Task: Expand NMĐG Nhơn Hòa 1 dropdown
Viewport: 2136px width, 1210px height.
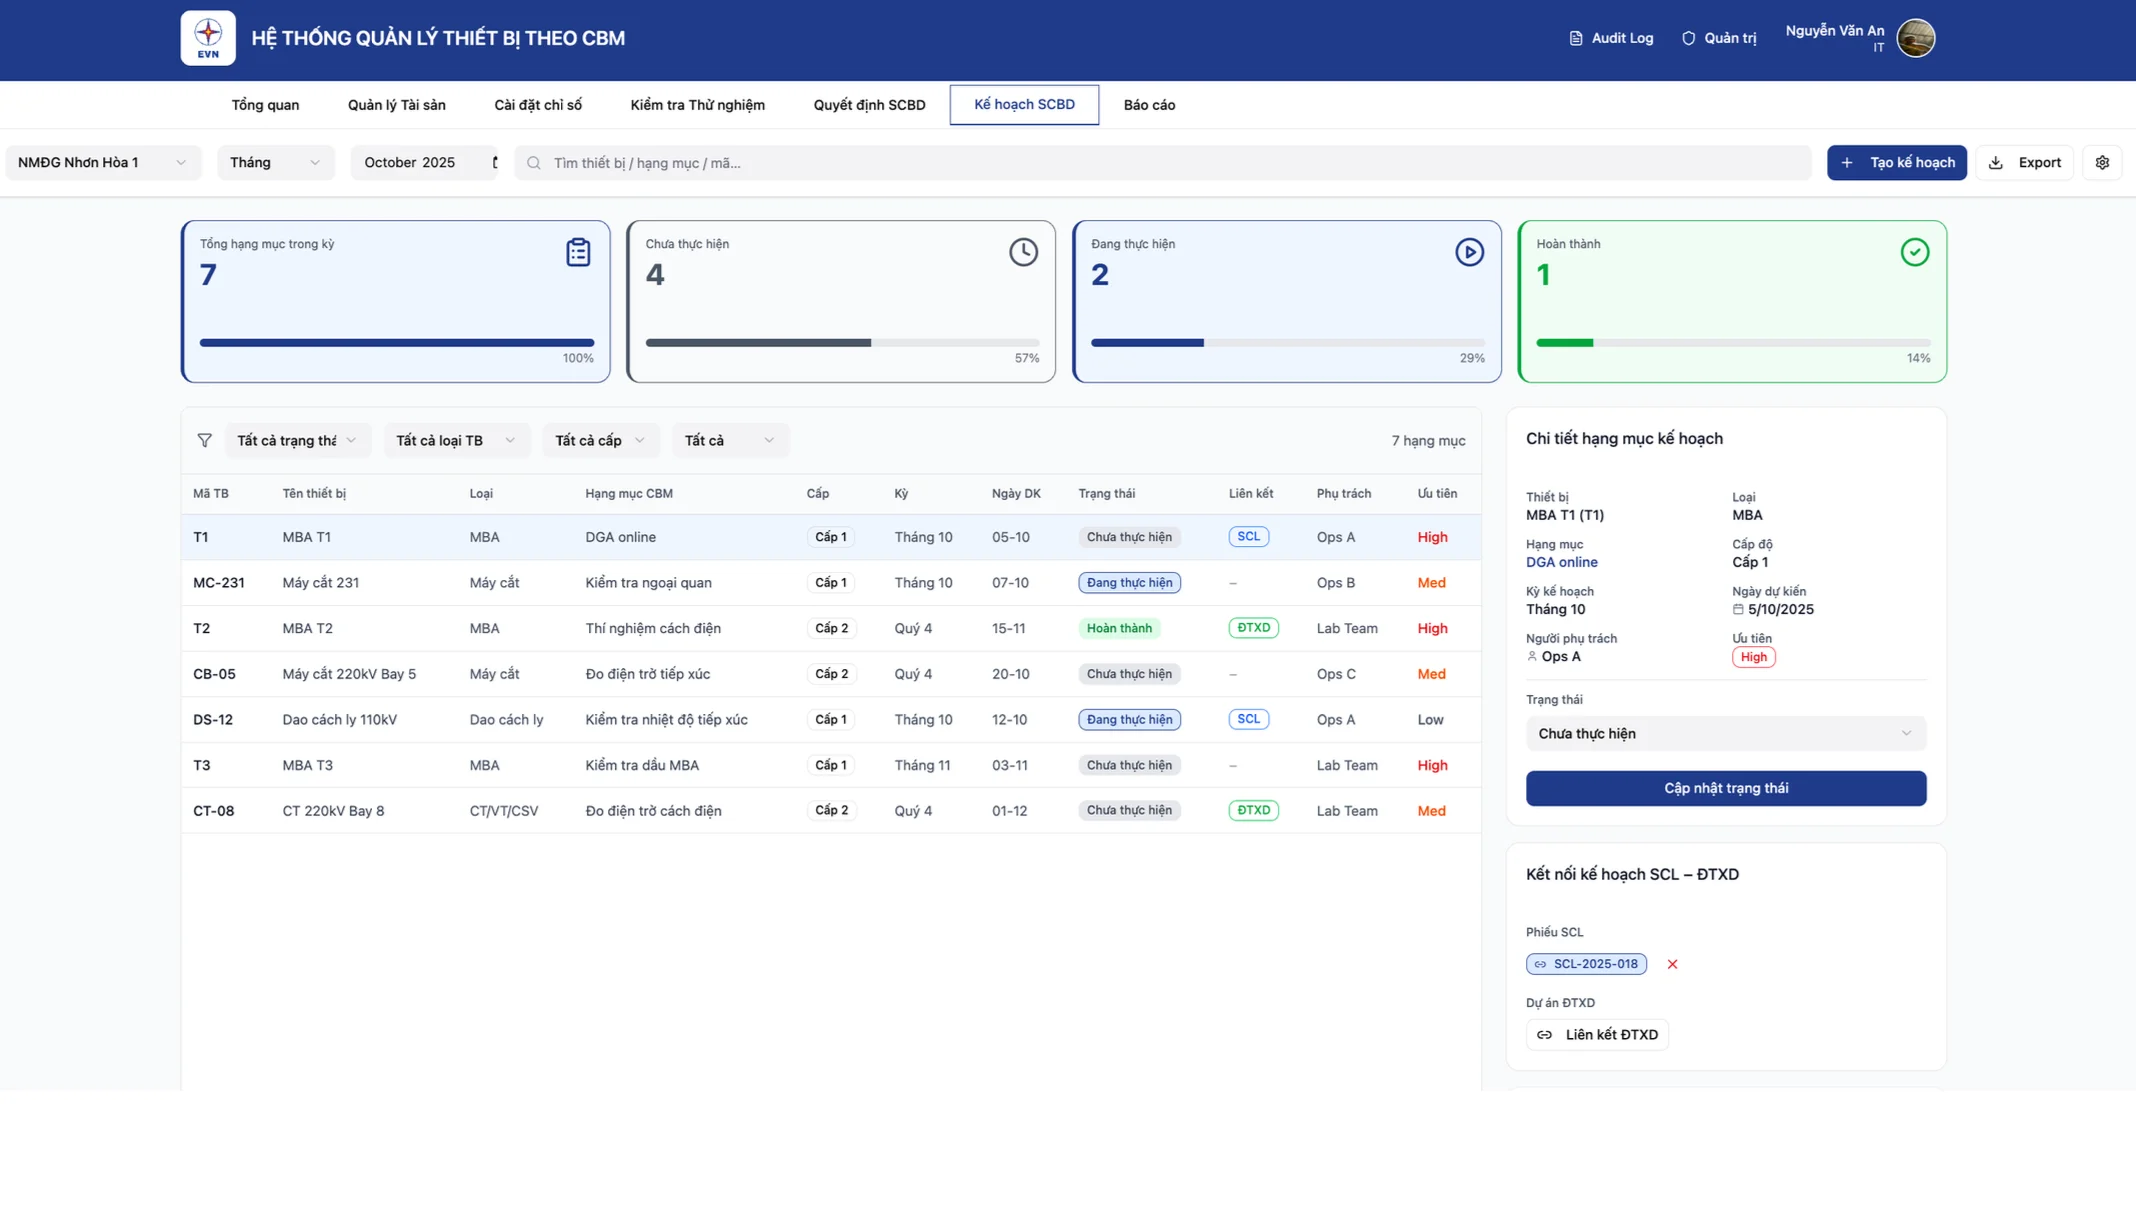Action: [104, 163]
